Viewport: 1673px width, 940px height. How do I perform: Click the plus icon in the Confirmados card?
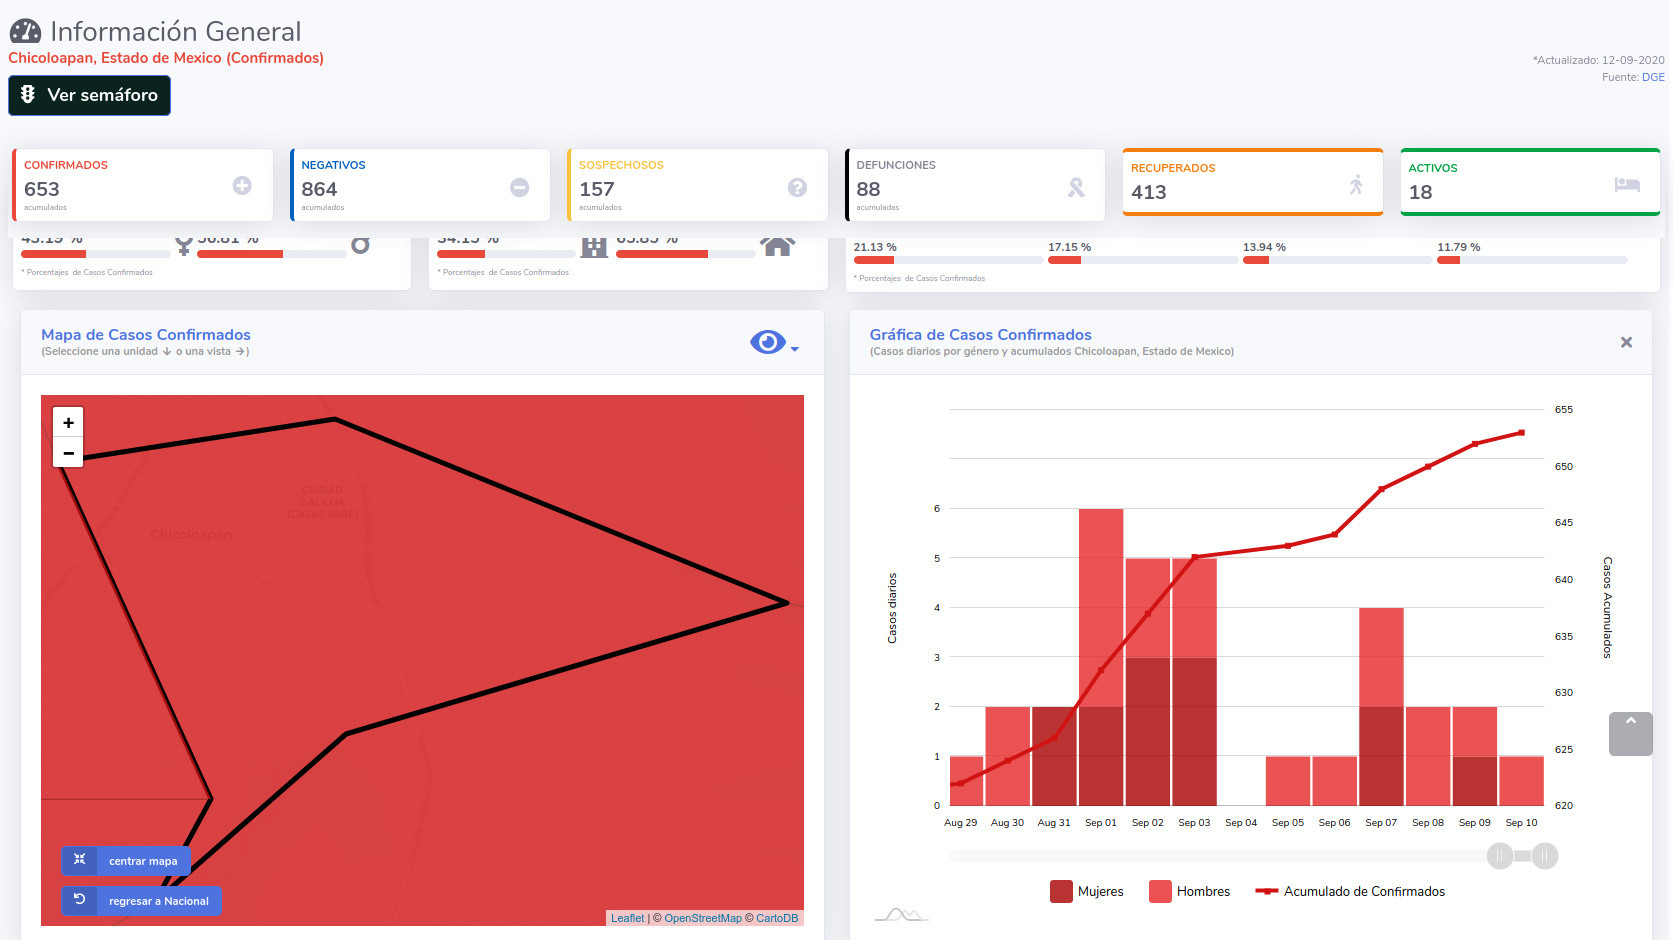[242, 186]
